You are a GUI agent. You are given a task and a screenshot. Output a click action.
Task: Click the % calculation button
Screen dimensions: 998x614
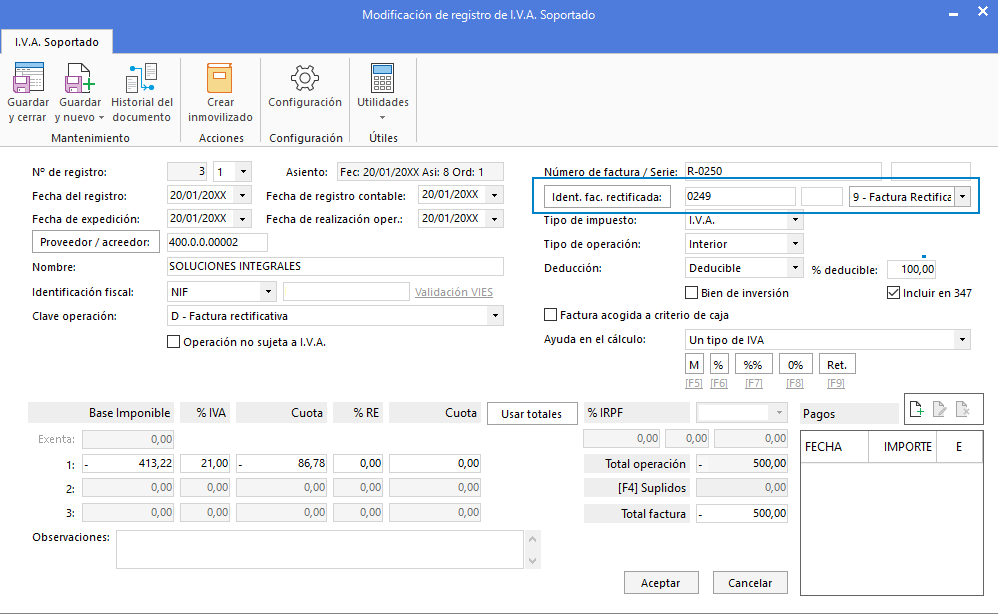tap(719, 365)
